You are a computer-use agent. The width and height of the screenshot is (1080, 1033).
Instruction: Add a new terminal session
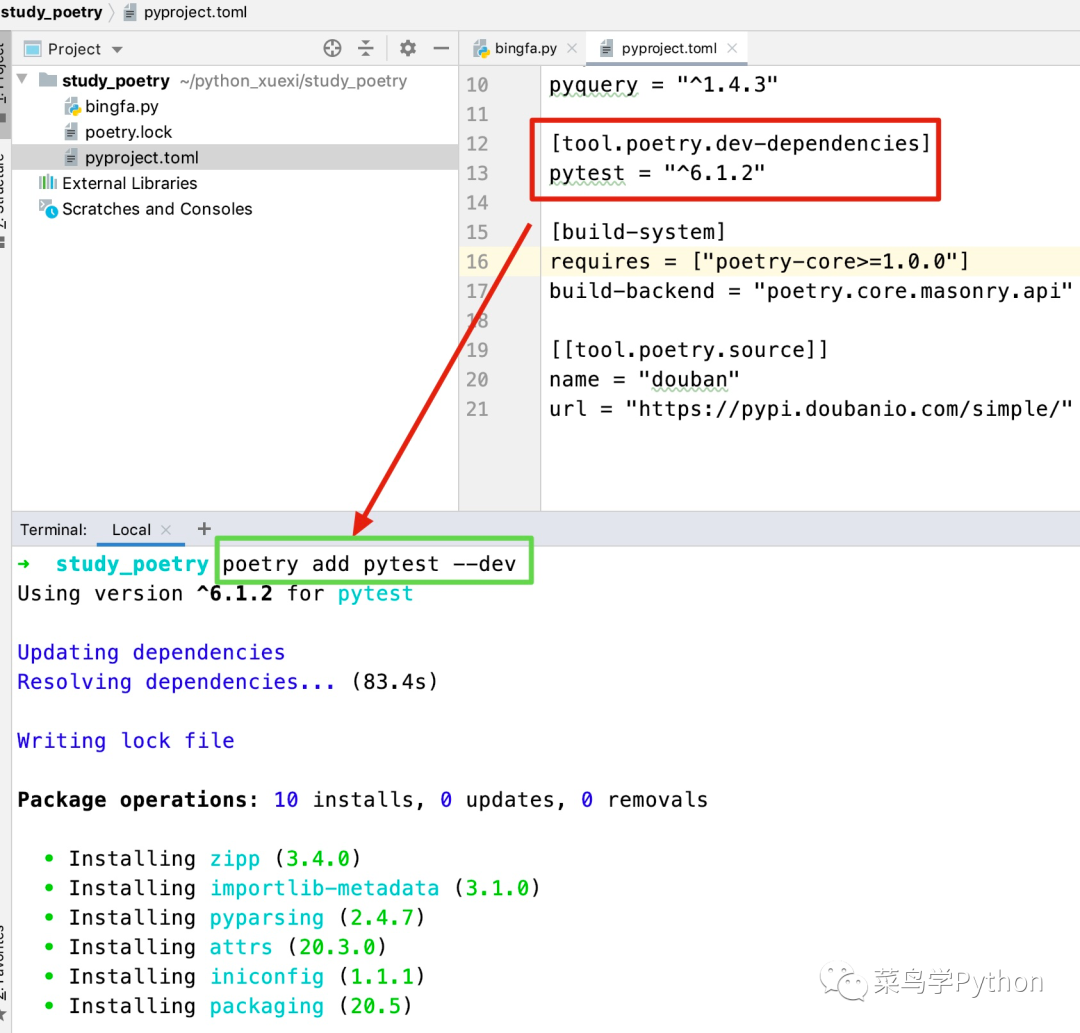click(204, 528)
